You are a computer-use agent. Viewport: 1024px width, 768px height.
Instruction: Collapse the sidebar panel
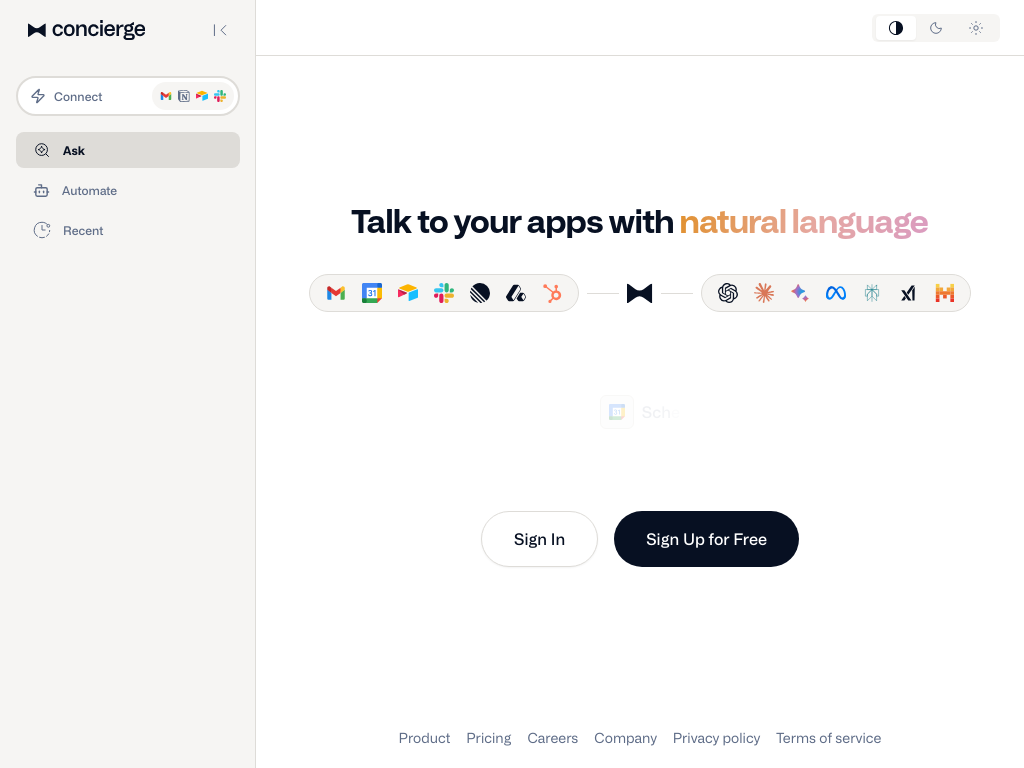click(220, 30)
